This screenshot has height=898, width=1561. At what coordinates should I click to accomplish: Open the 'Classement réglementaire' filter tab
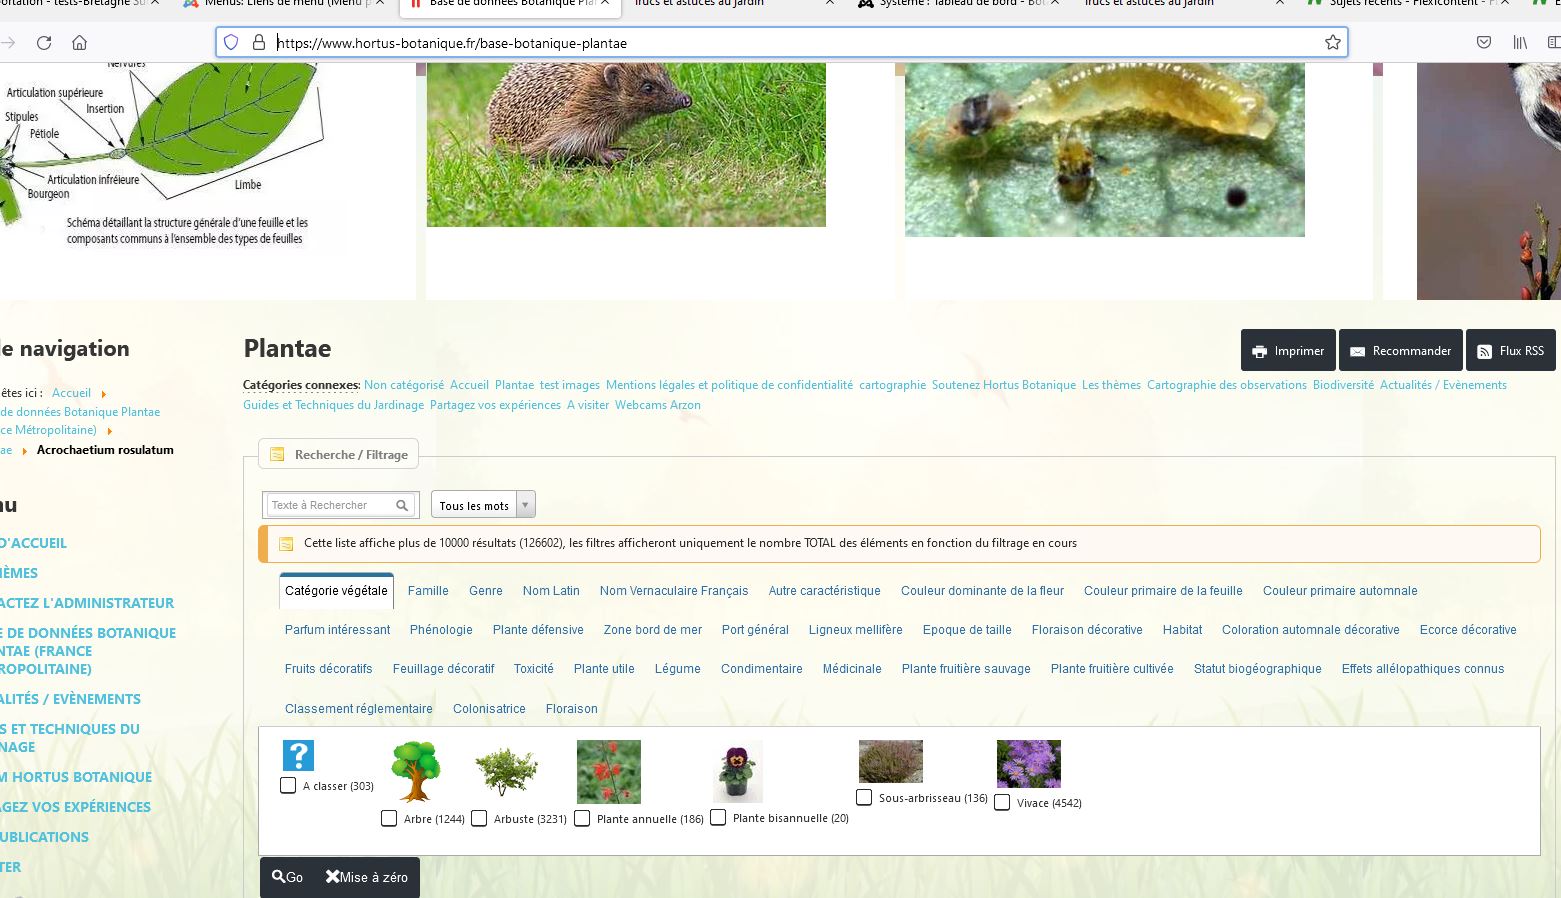coord(359,708)
